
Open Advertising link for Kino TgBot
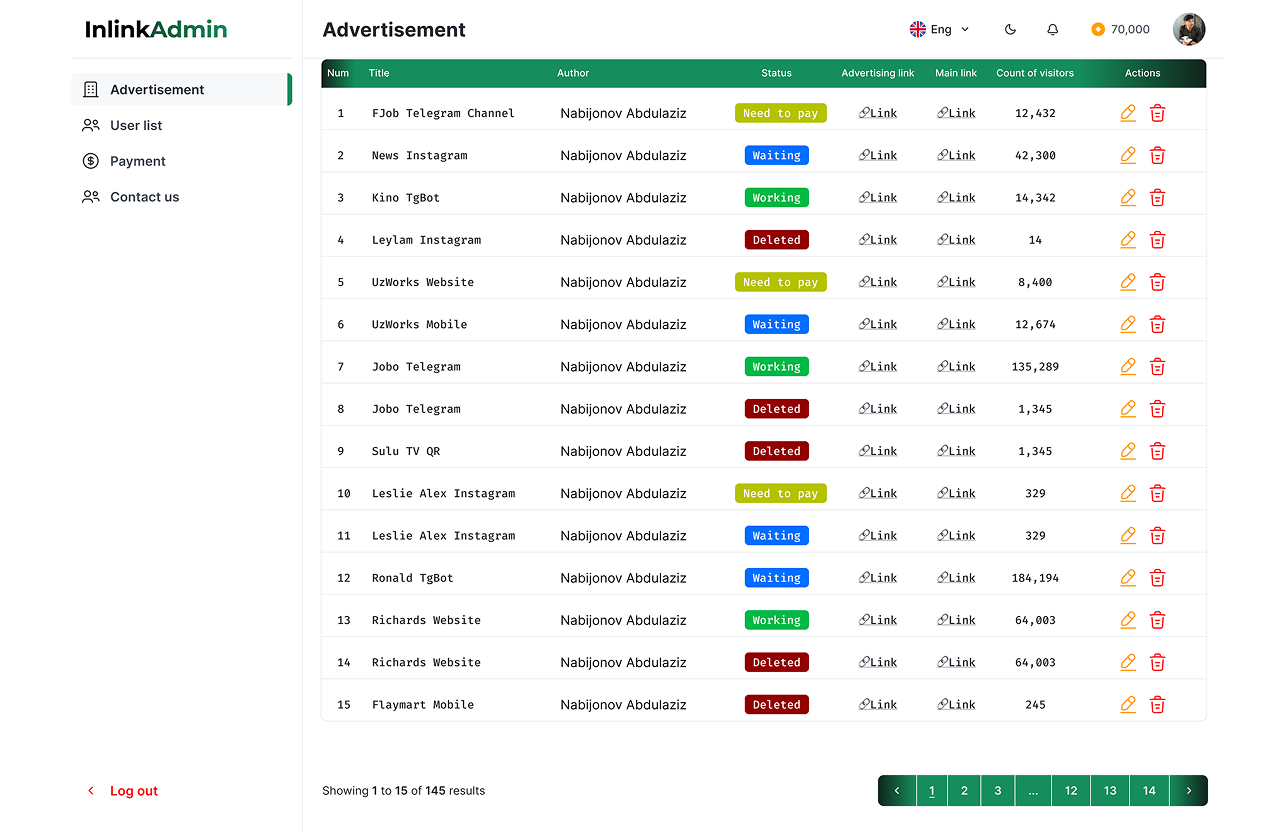click(x=878, y=198)
